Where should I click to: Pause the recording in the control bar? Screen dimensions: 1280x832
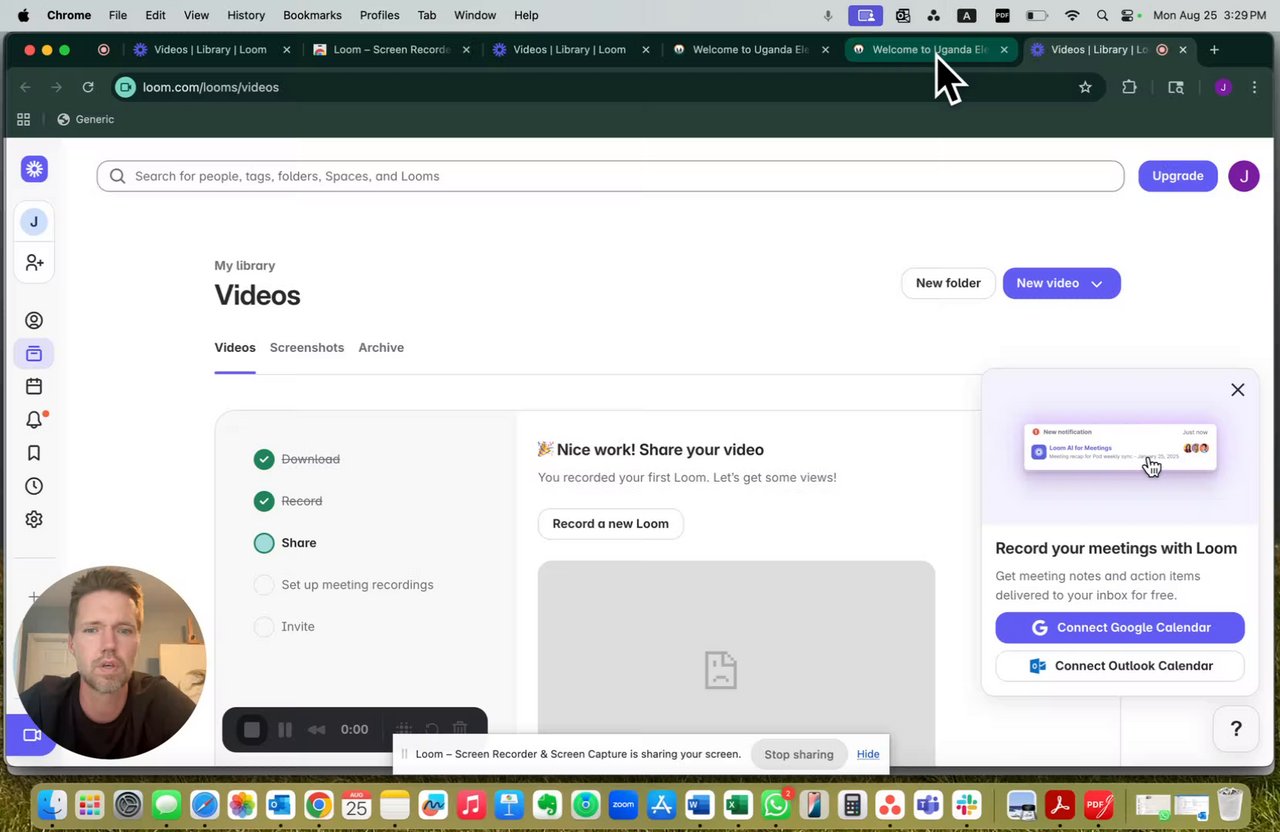click(x=285, y=729)
